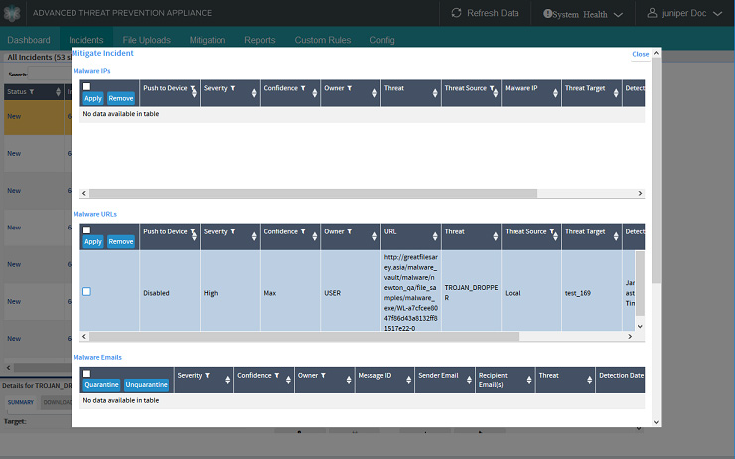Click down arrow of dialog scrollbar

pyautogui.click(x=656, y=422)
